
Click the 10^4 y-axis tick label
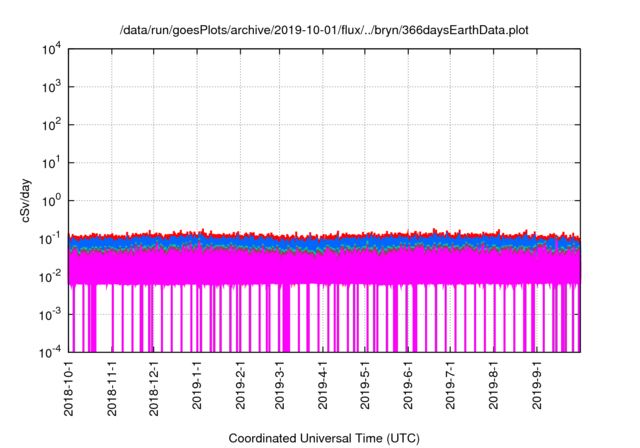[50, 49]
